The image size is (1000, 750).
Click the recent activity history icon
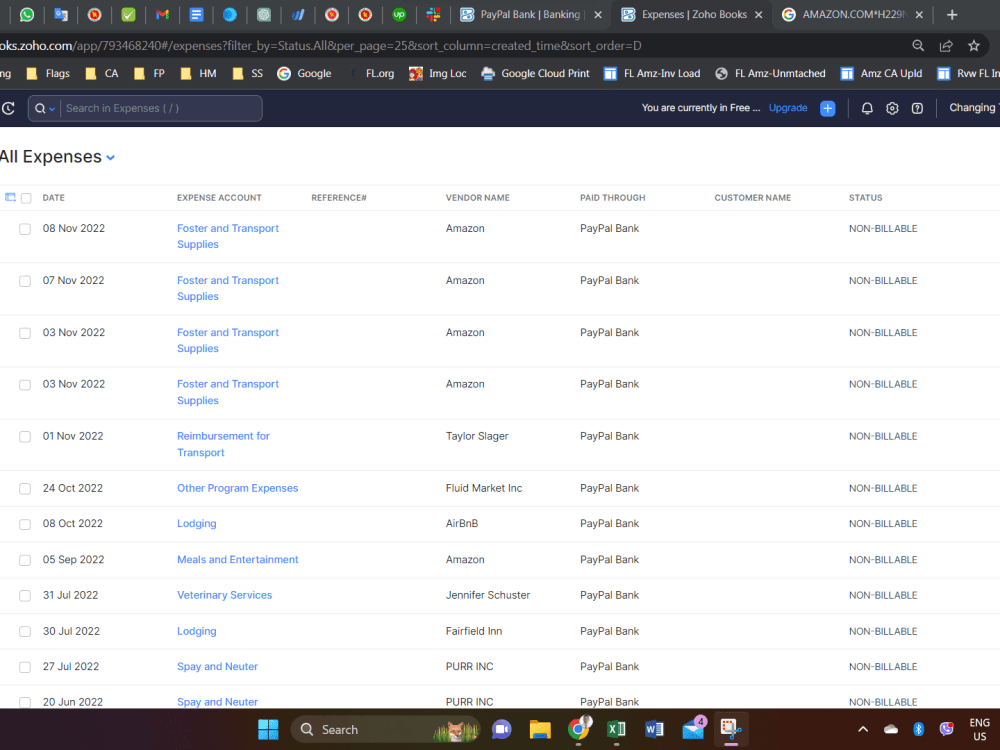pyautogui.click(x=8, y=108)
